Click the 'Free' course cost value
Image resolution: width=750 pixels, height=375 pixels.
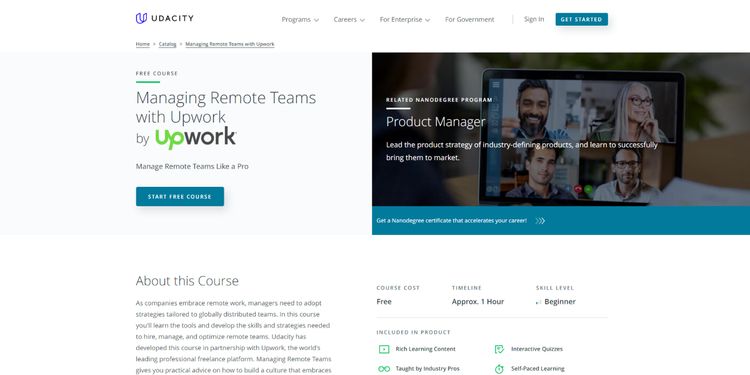[x=384, y=302]
